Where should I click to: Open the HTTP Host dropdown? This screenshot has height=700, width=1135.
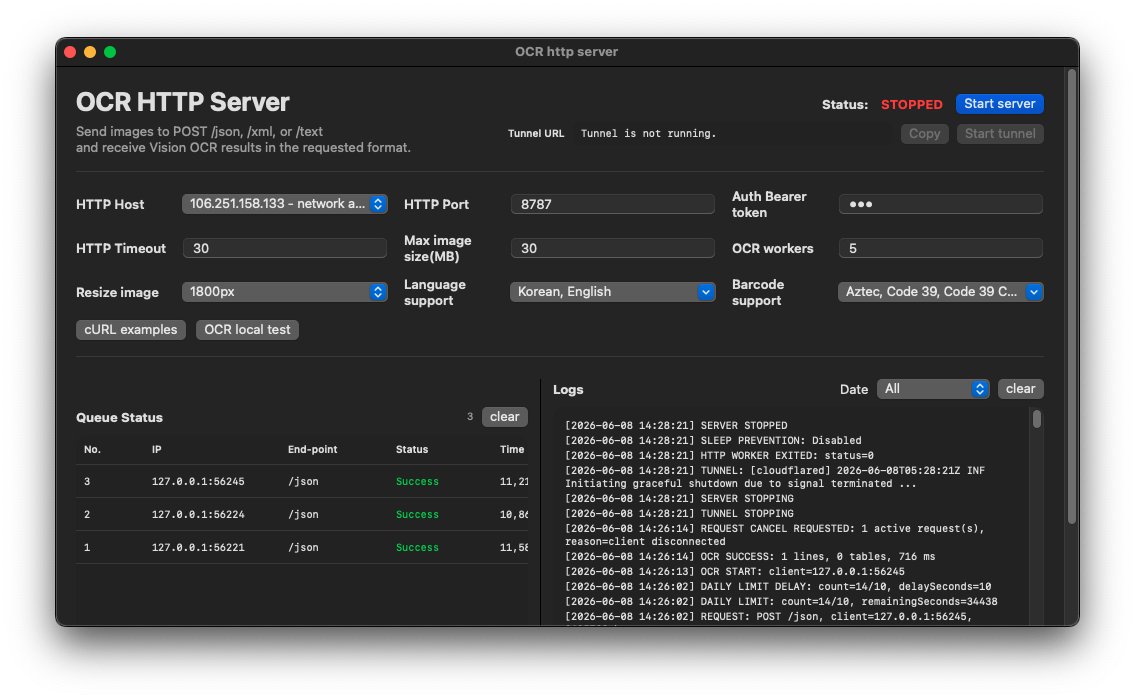284,204
